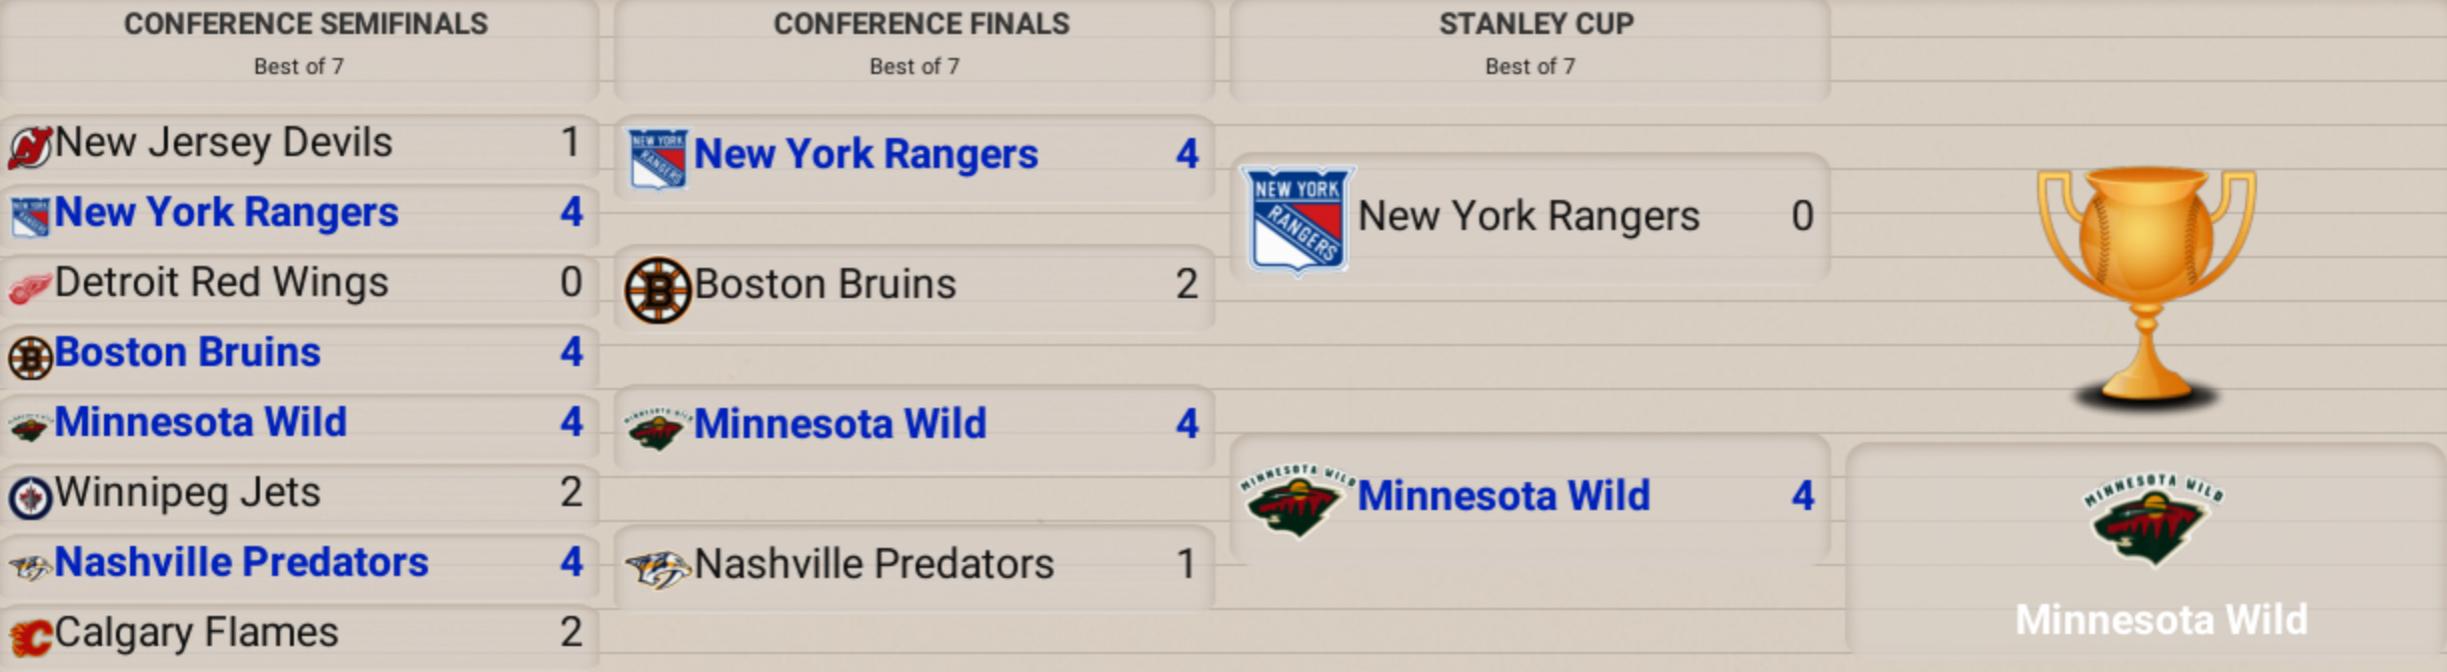Select Minnesota Wild in Conference Finals
The width and height of the screenshot is (2447, 672).
pos(914,425)
